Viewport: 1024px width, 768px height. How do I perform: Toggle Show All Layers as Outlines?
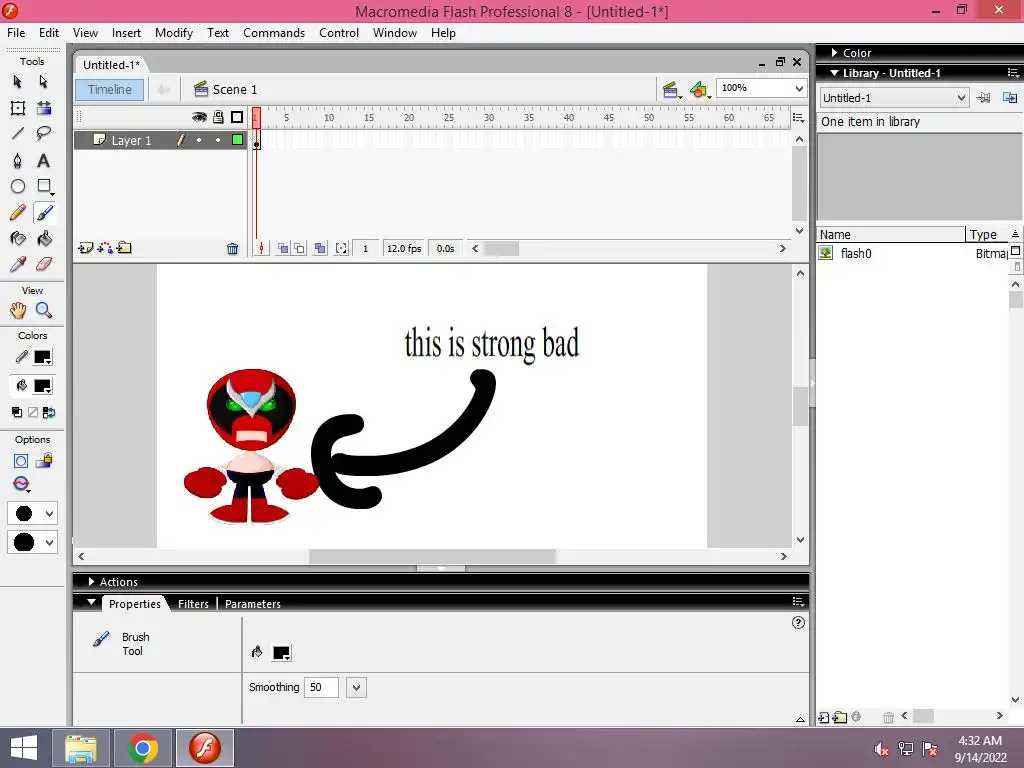(x=237, y=117)
